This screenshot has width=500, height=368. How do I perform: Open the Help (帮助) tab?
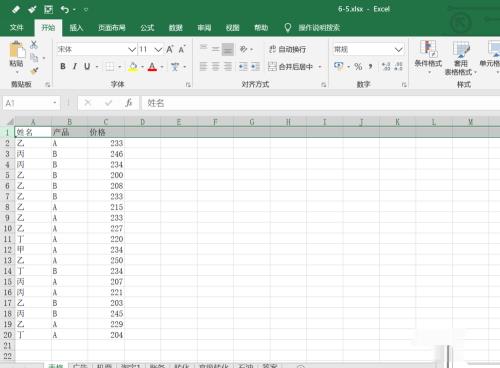[261, 28]
